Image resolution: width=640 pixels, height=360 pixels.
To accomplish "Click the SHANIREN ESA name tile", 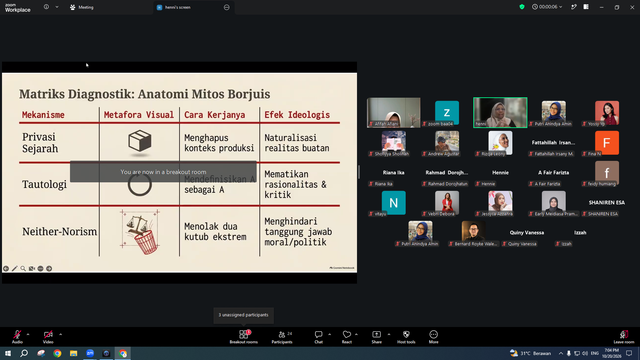I will pos(607,202).
